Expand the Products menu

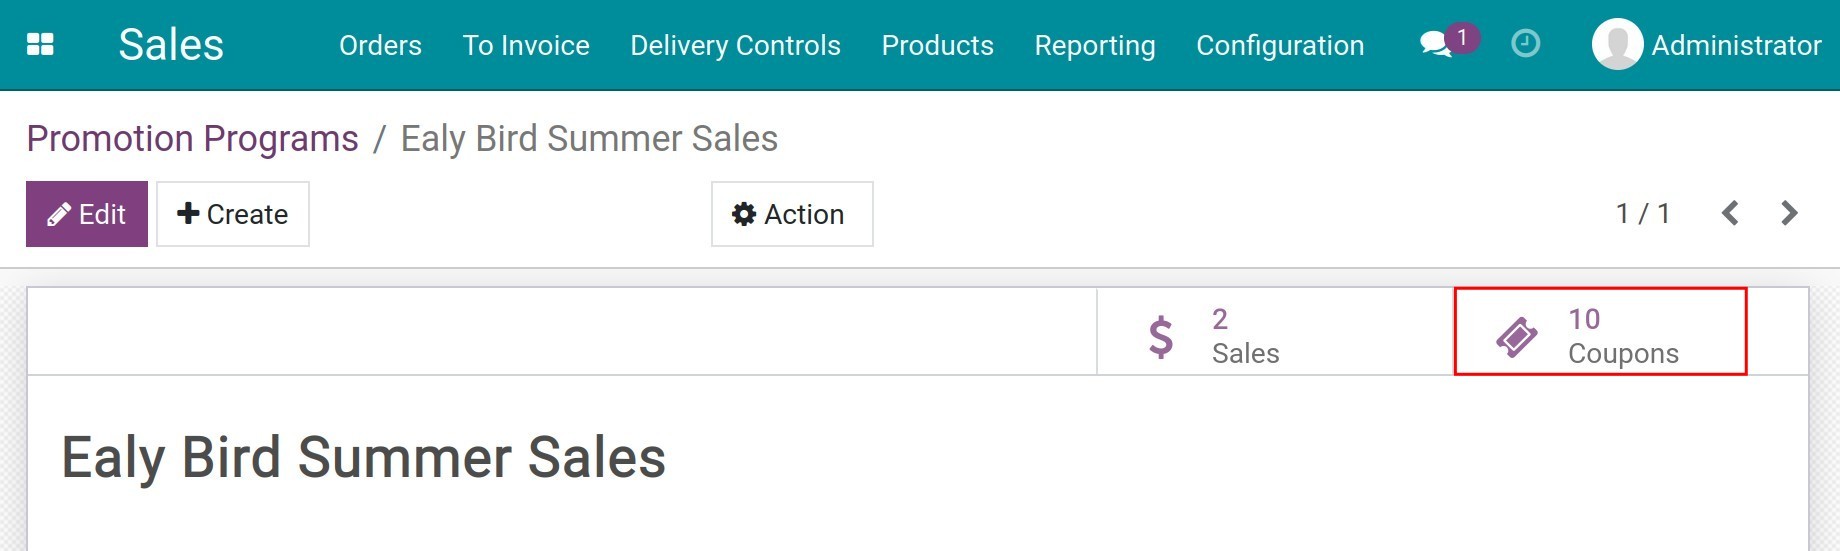click(x=937, y=45)
